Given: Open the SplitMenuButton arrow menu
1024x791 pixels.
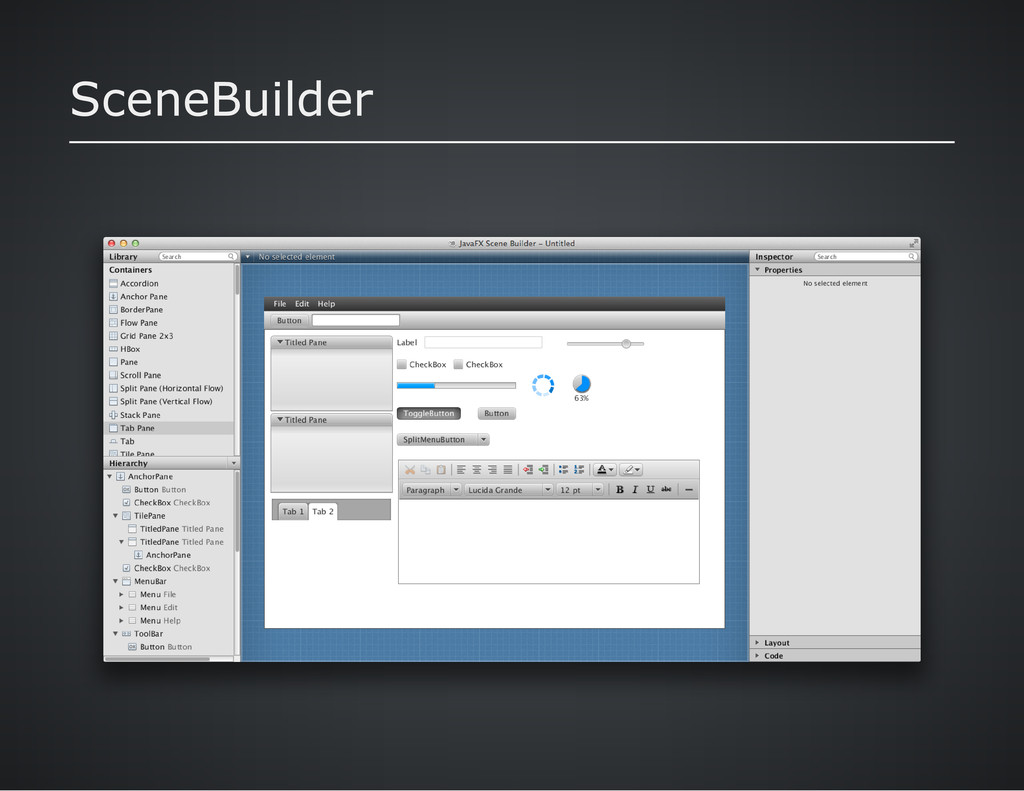Looking at the screenshot, I should click(484, 440).
